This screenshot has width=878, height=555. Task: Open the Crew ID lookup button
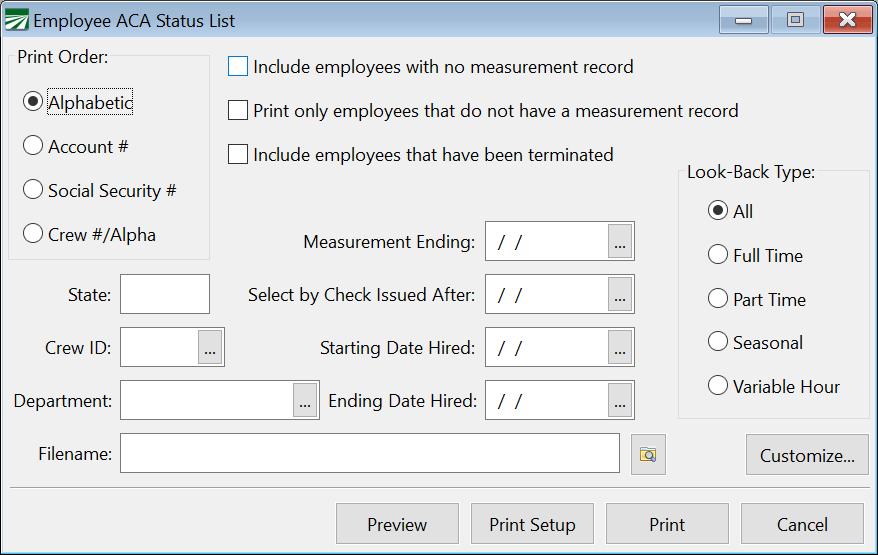click(x=210, y=347)
